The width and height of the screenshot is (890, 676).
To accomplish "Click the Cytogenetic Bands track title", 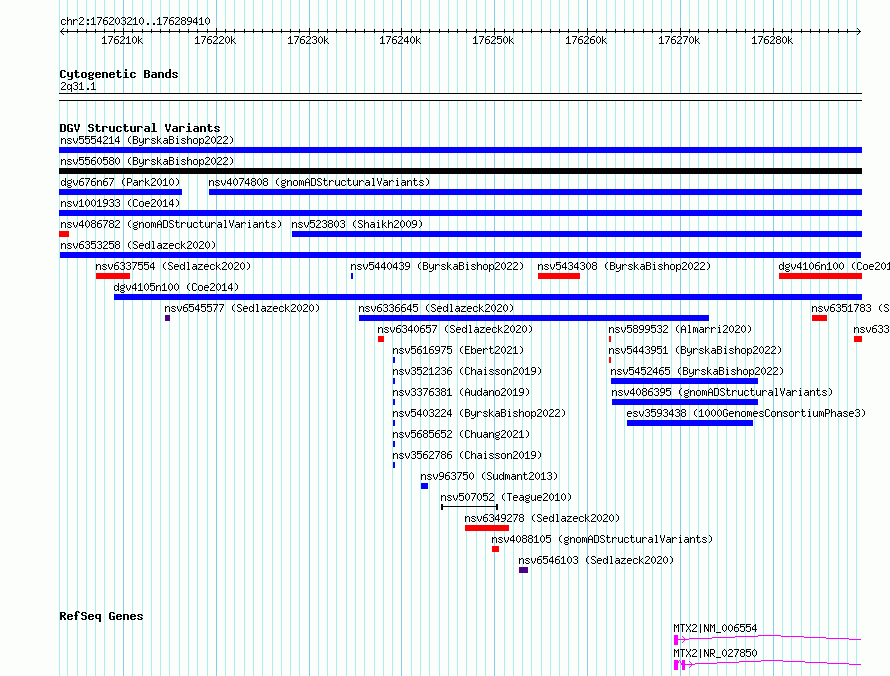I will 119,74.
